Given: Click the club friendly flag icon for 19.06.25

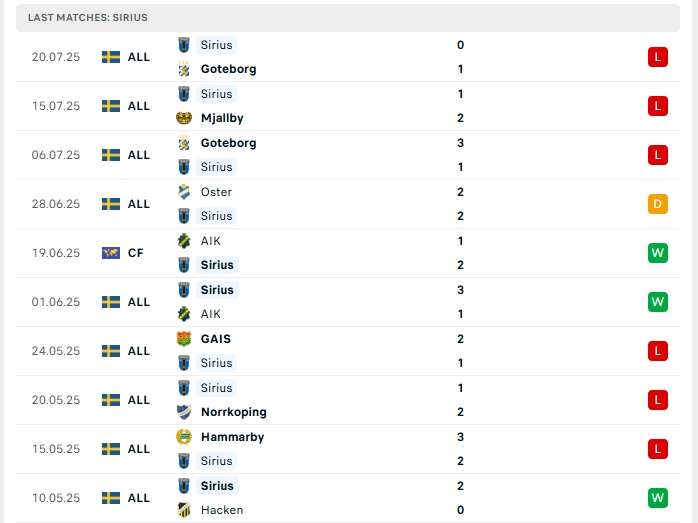Looking at the screenshot, I should point(111,253).
